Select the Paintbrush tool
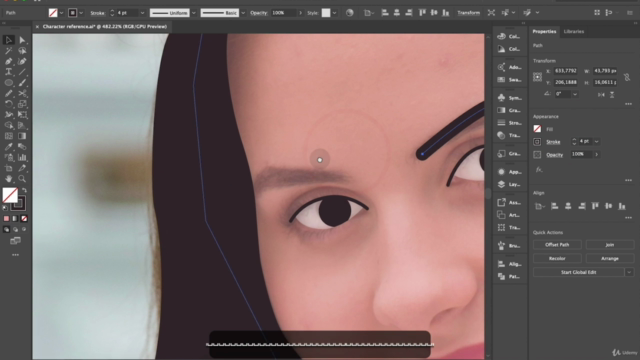 [x=22, y=82]
